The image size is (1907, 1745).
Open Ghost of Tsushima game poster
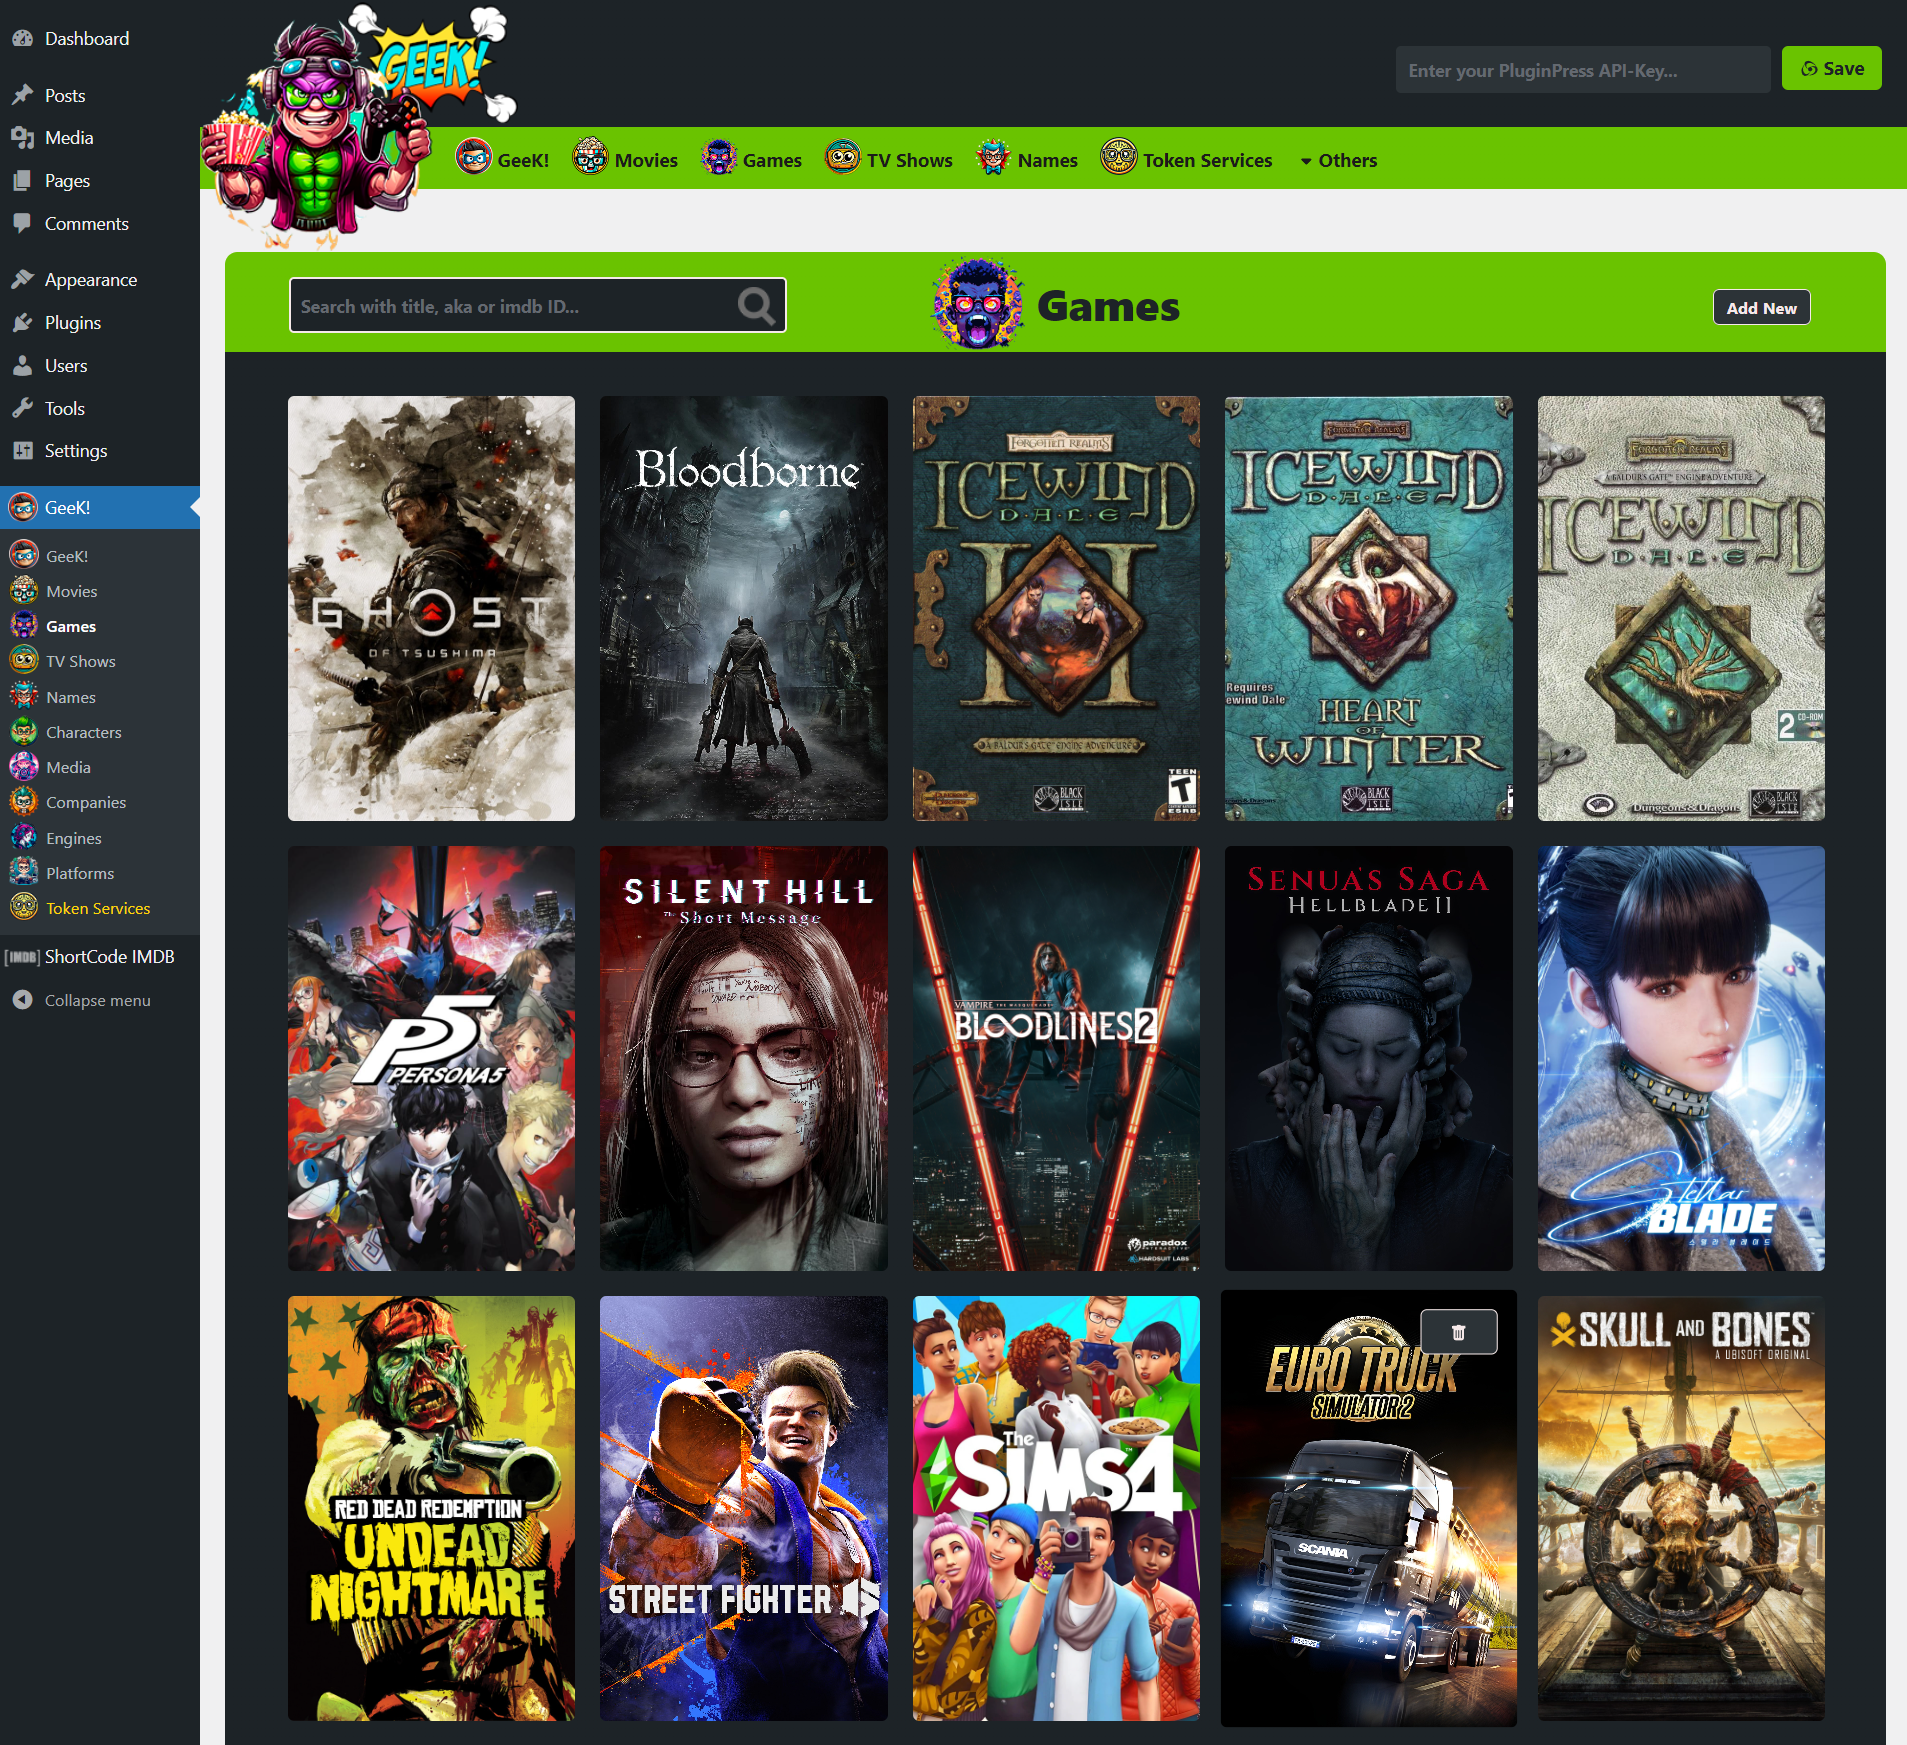click(431, 608)
